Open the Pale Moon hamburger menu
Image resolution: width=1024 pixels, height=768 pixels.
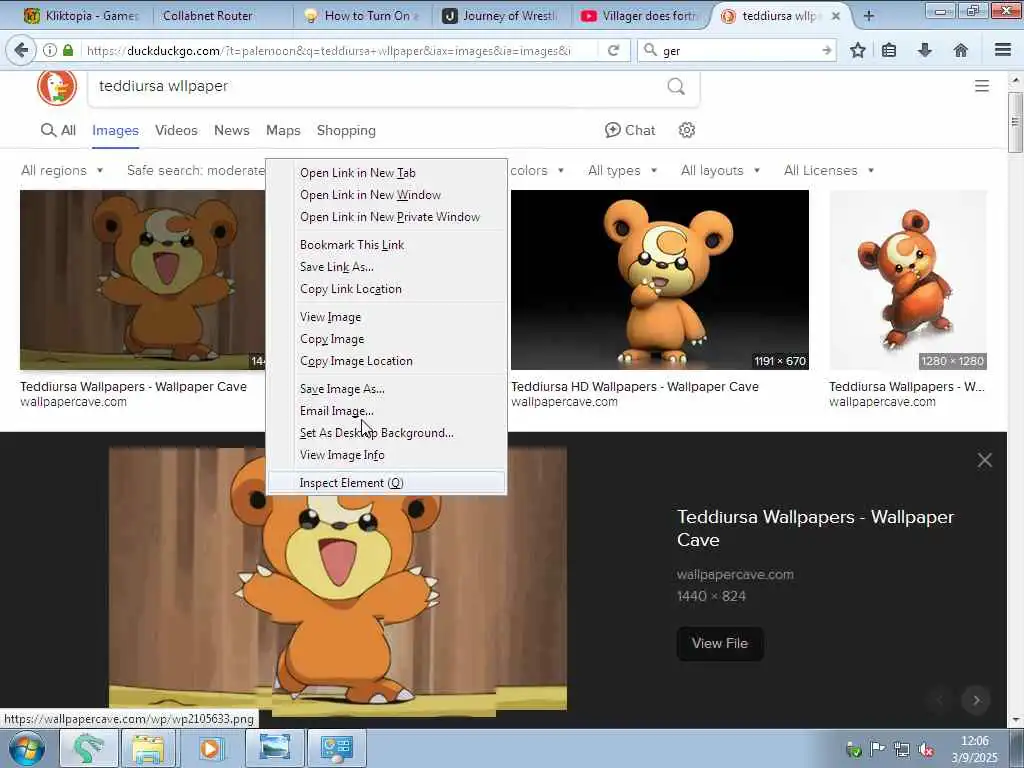coord(1003,50)
